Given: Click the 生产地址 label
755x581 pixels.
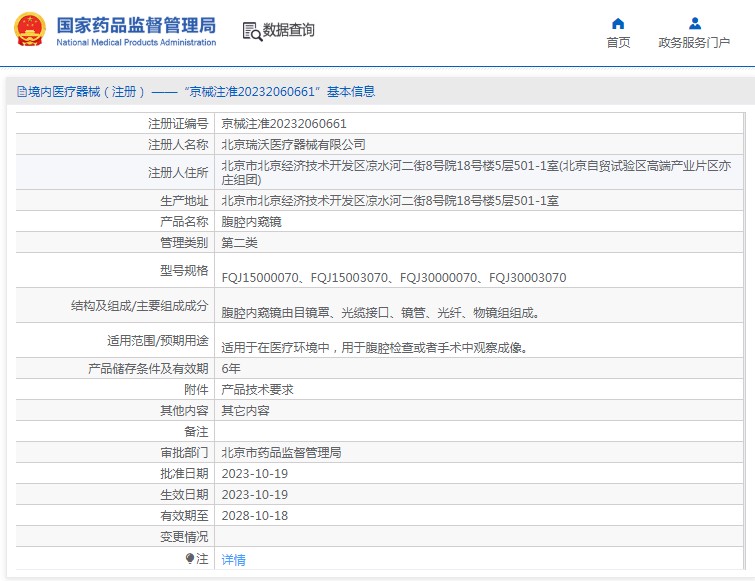Looking at the screenshot, I should 184,200.
